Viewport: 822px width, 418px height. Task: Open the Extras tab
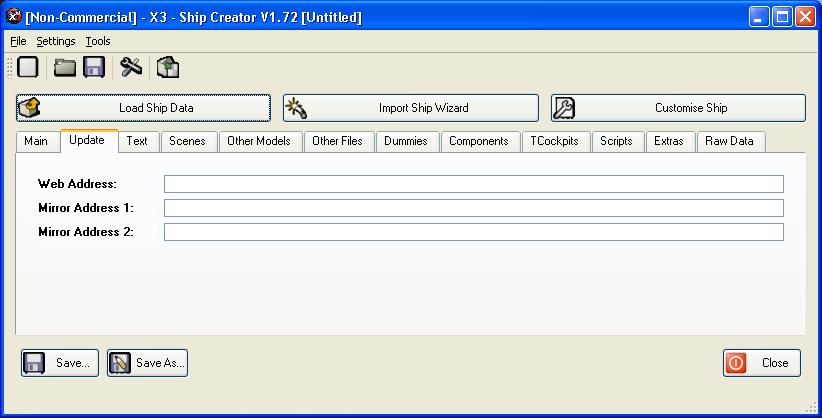[x=669, y=141]
